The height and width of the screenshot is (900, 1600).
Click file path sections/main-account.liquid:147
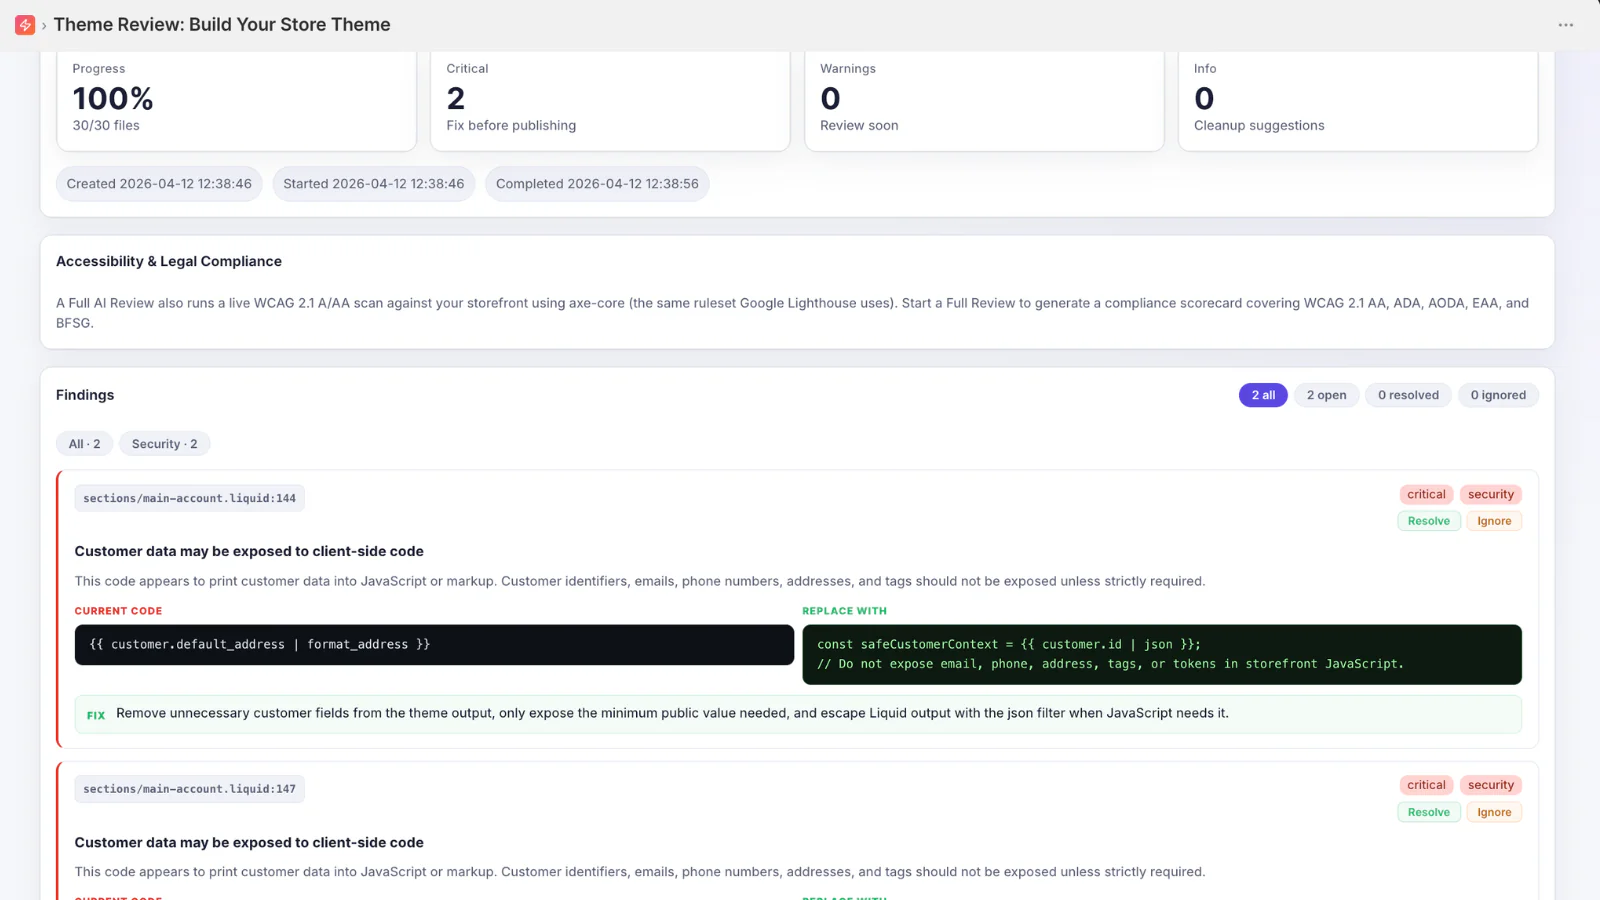189,789
